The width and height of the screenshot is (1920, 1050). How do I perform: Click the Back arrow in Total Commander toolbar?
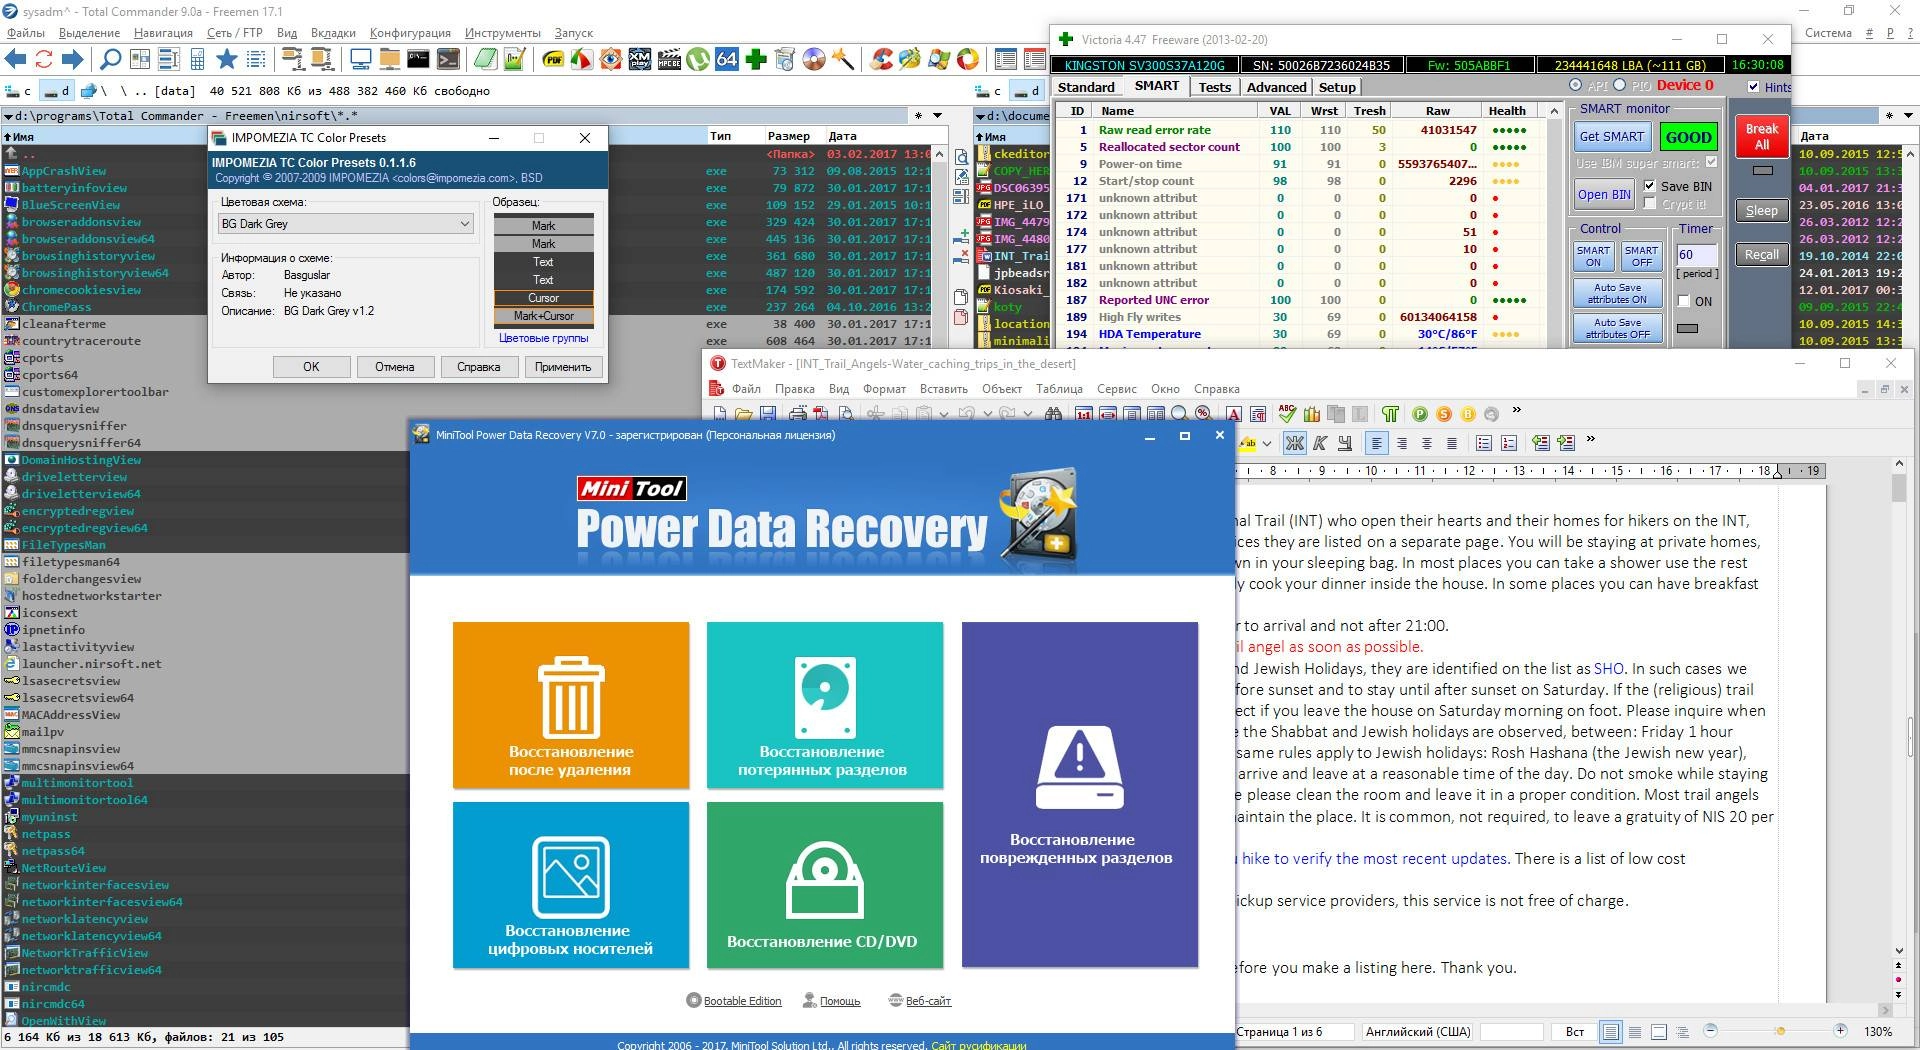pos(15,59)
